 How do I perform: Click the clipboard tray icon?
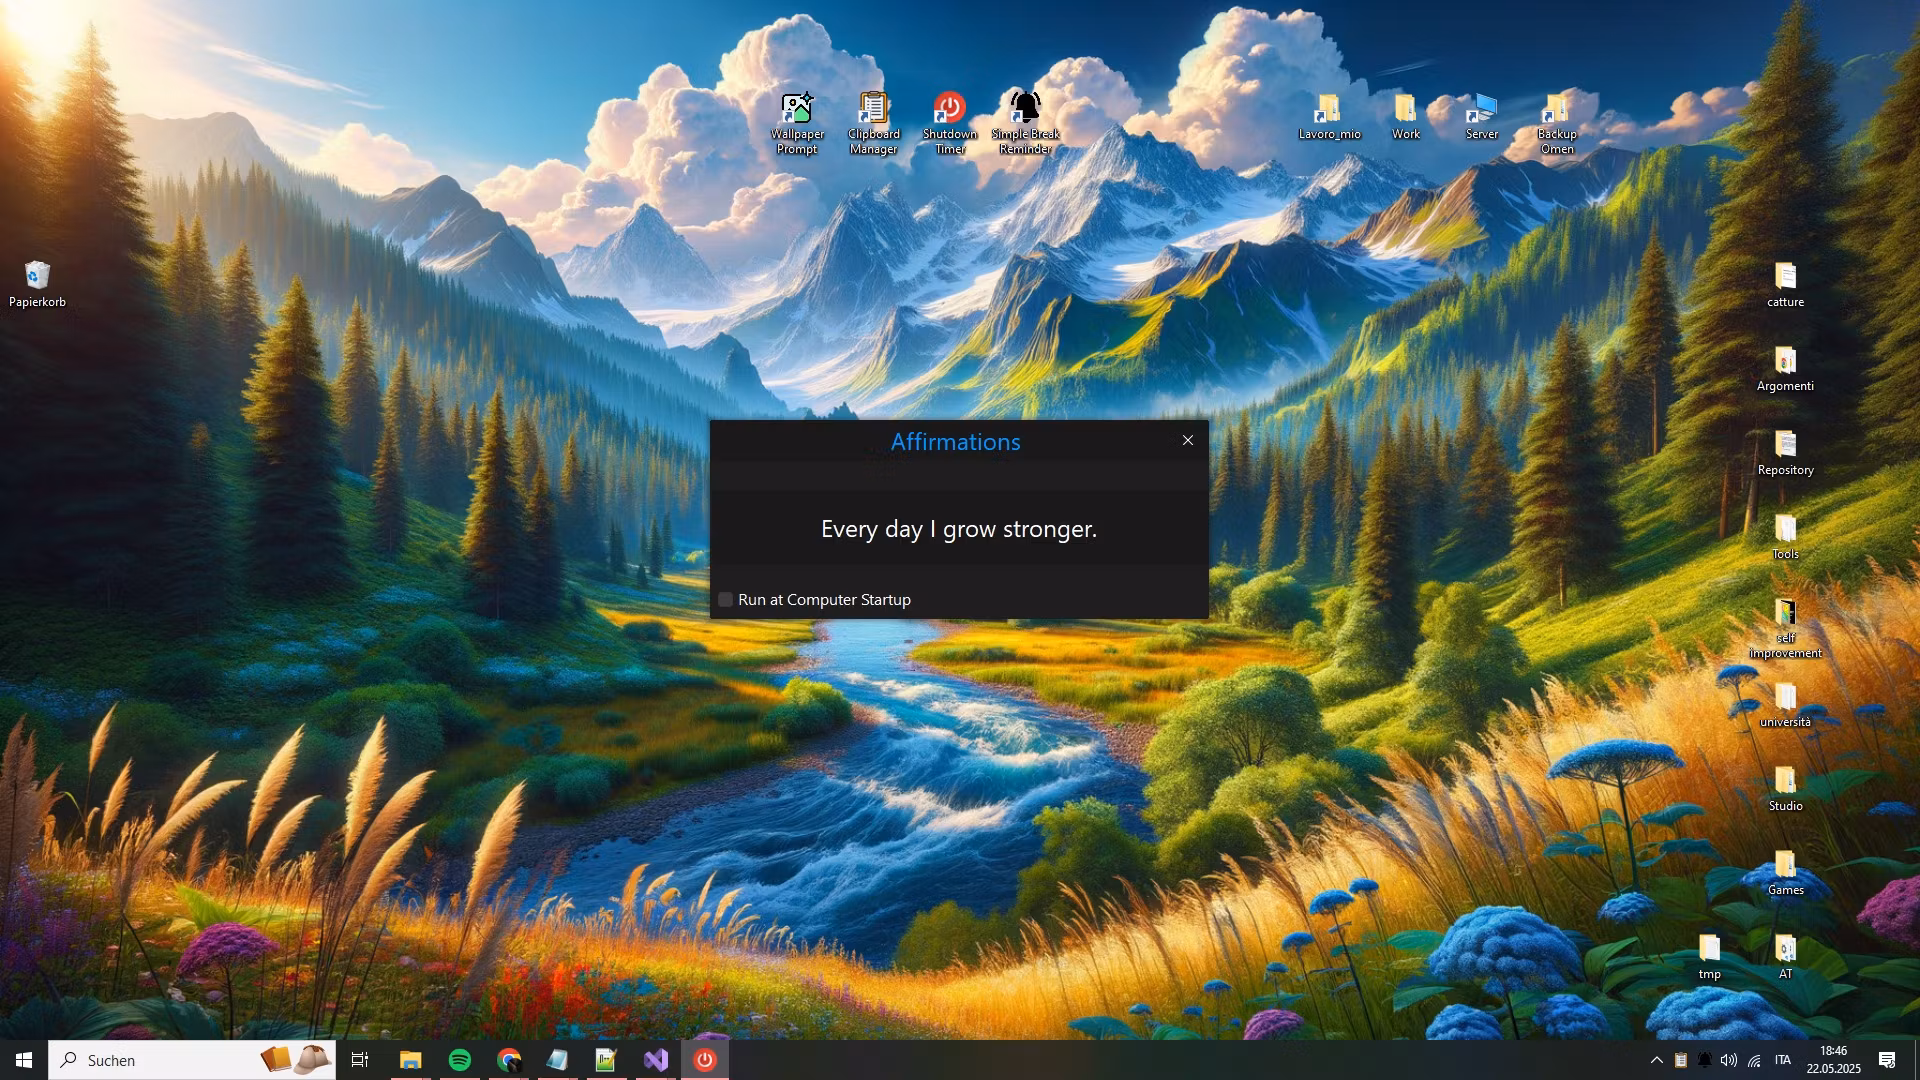pos(1681,1060)
